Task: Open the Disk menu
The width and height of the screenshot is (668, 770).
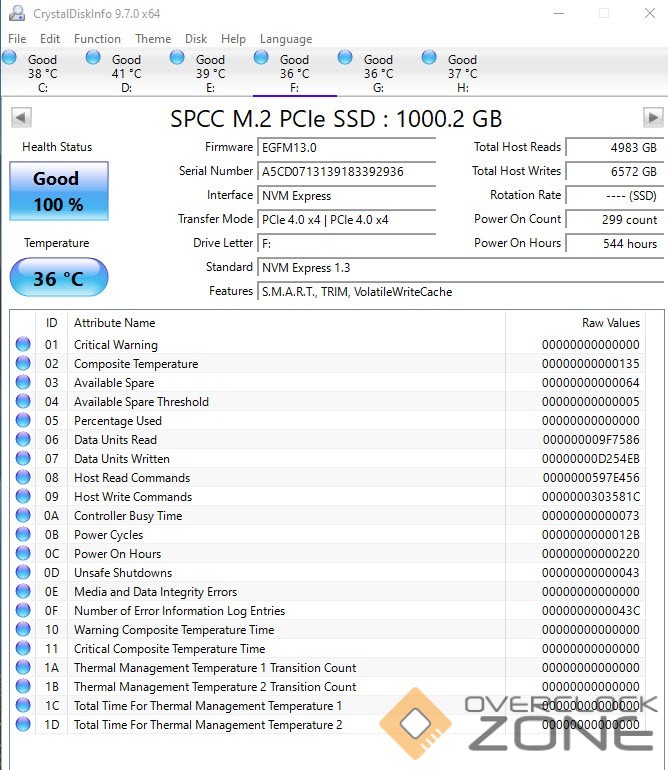Action: click(x=196, y=39)
